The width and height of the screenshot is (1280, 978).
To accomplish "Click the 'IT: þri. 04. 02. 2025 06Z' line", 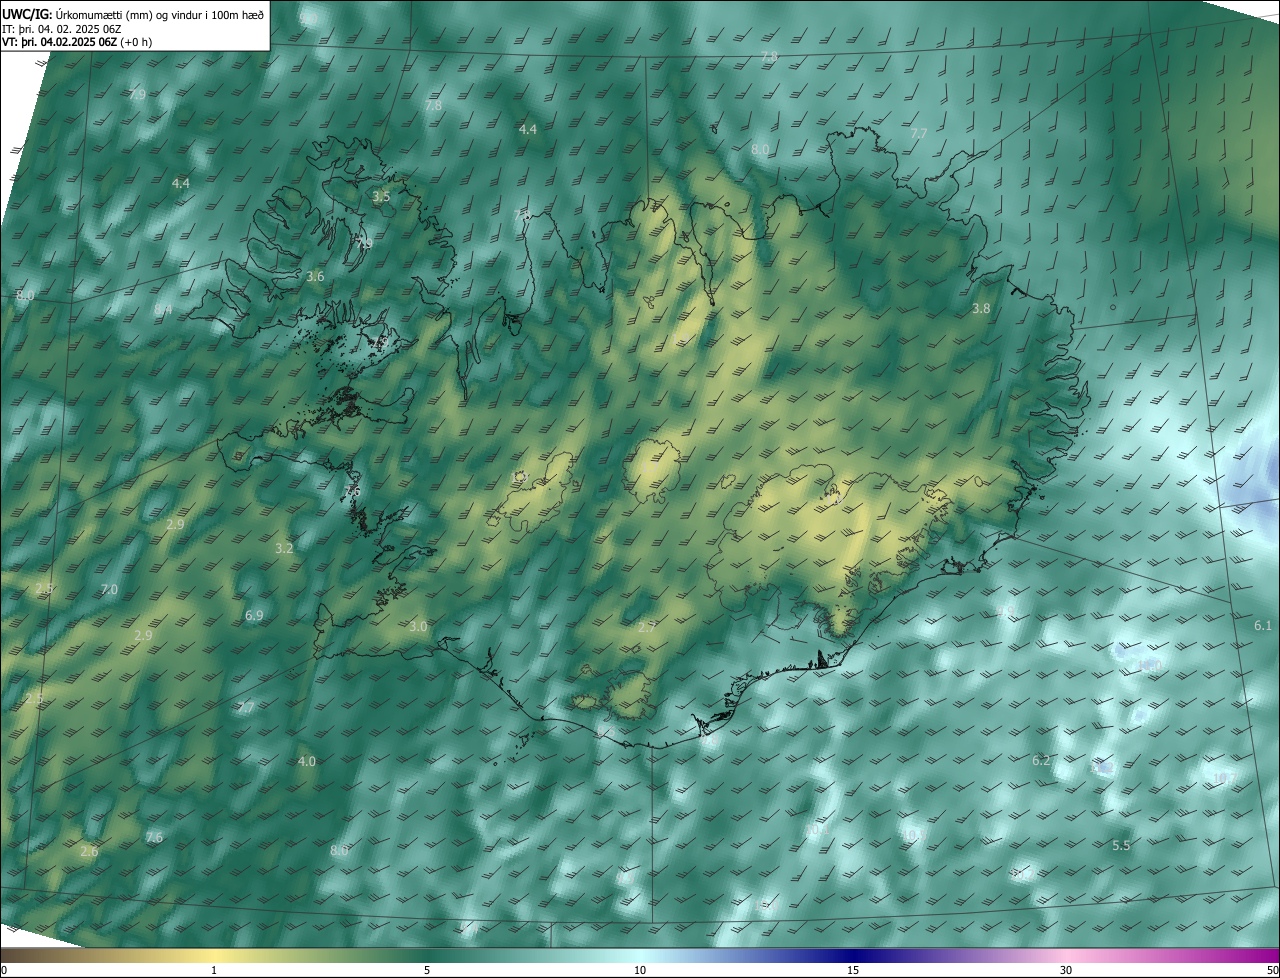I will tap(62, 29).
